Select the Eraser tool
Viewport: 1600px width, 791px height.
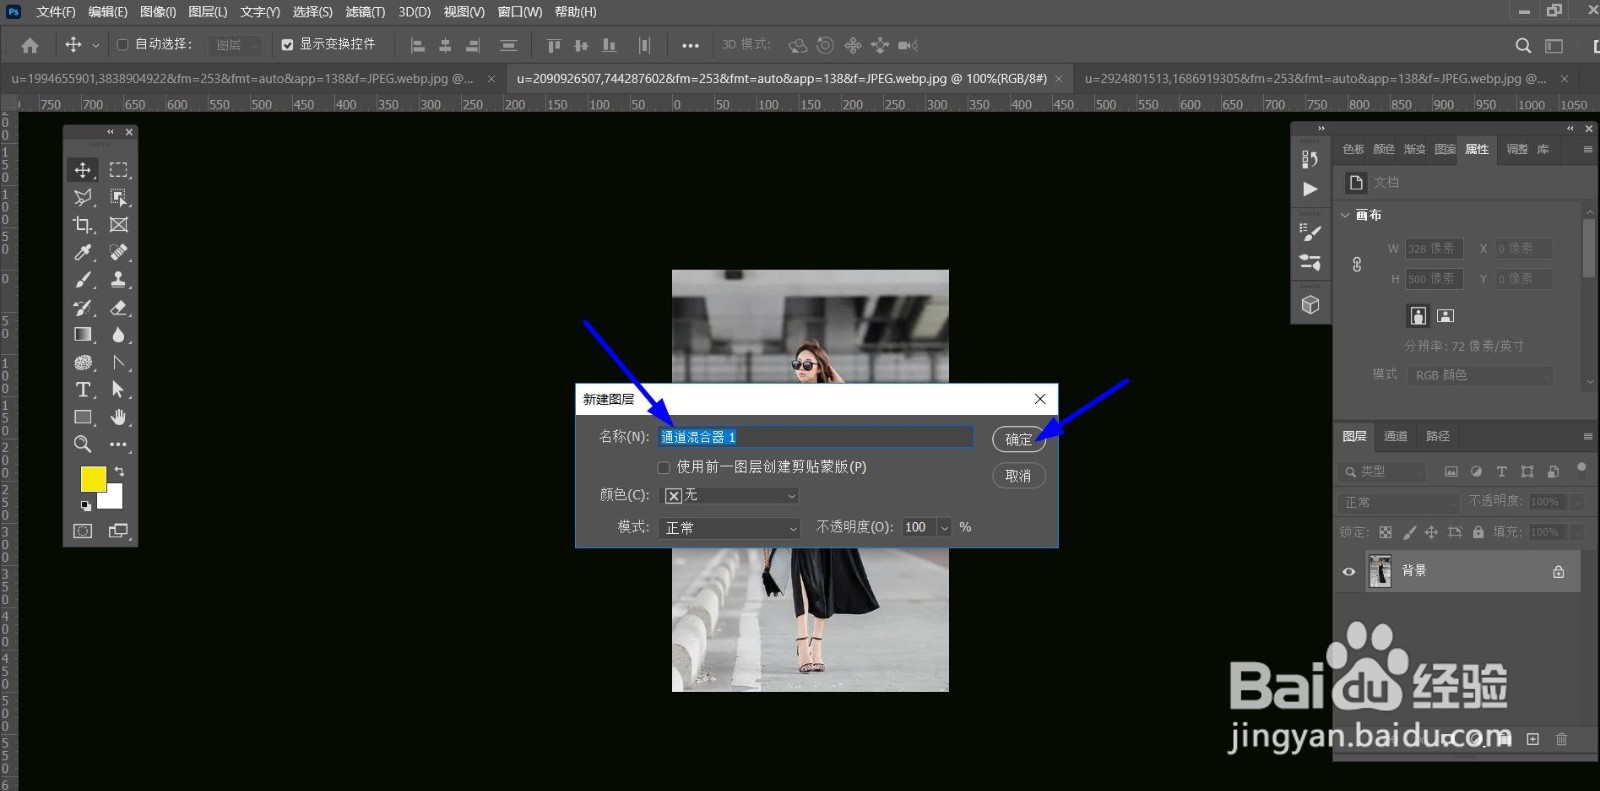(119, 307)
